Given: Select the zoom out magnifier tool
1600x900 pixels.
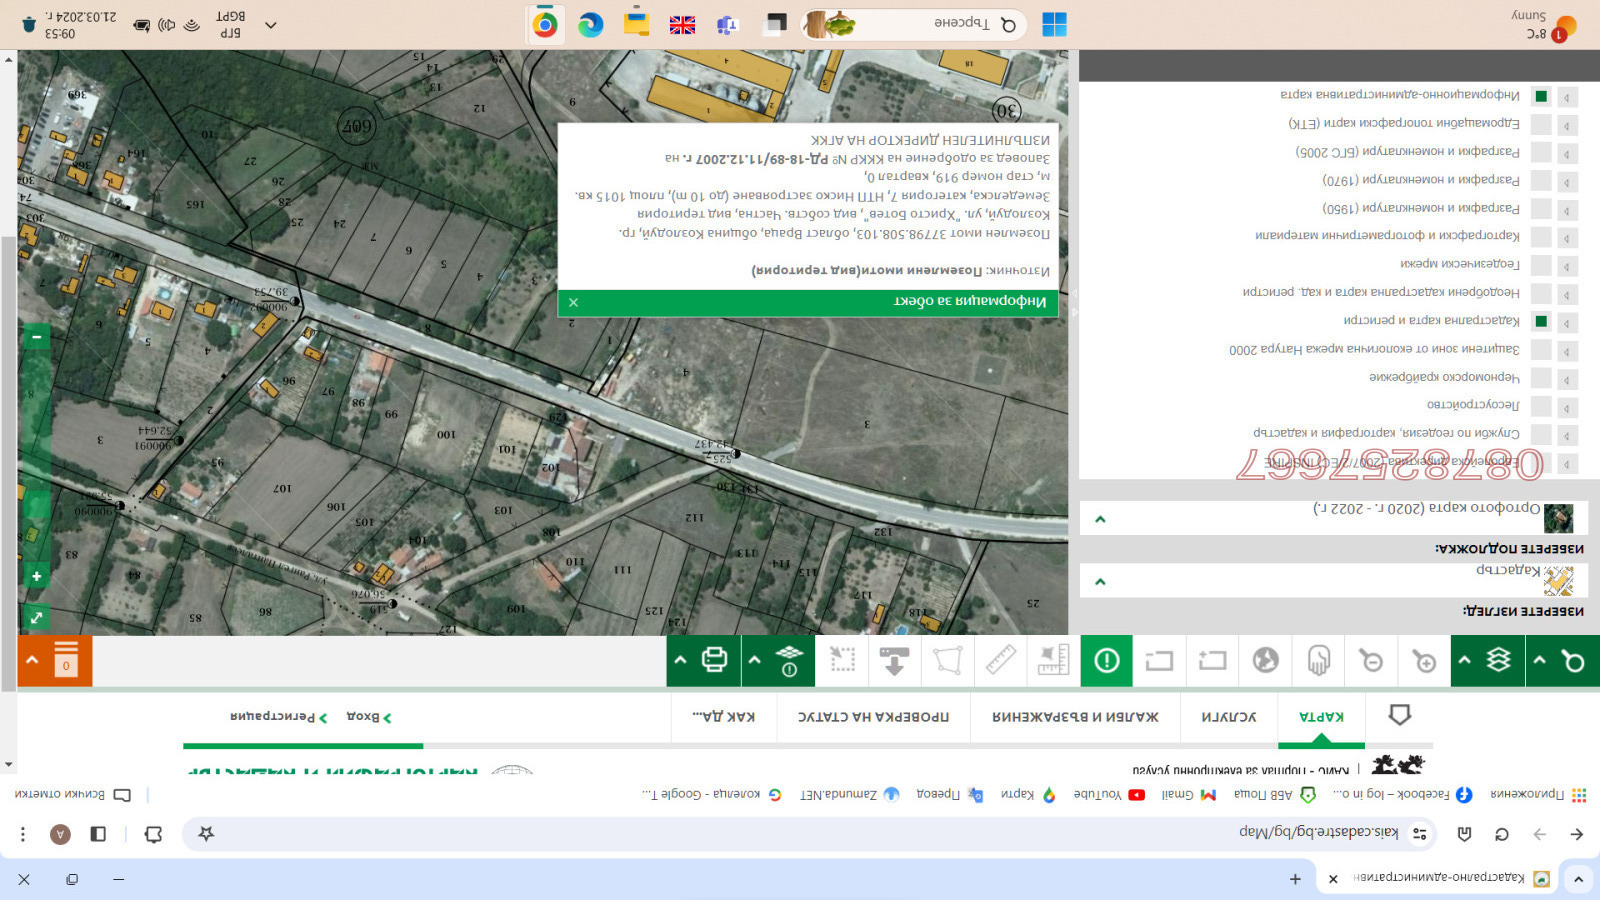Looking at the screenshot, I should (x=1370, y=660).
